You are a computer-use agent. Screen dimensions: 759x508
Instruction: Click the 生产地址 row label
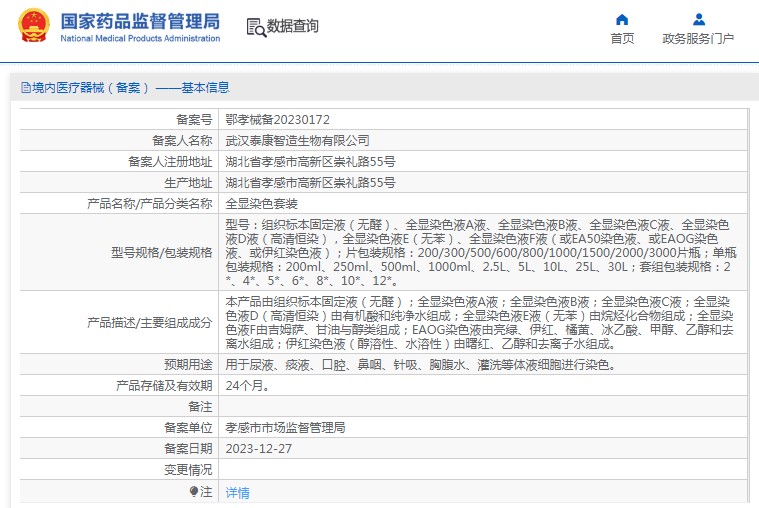(188, 183)
